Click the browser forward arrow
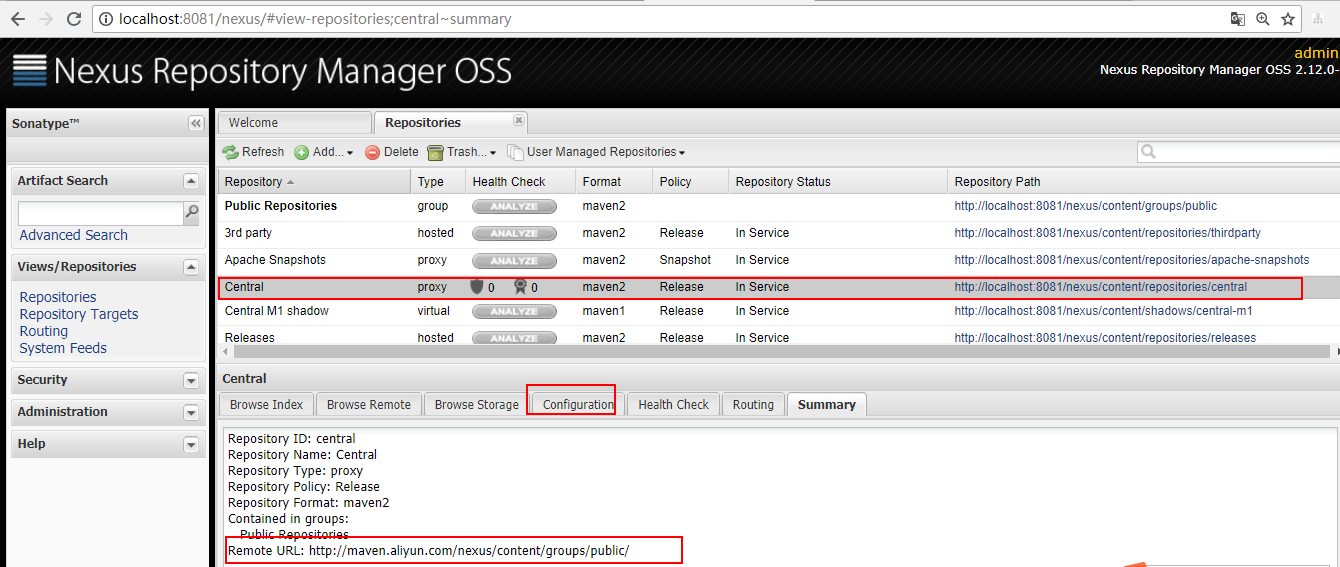 [46, 19]
